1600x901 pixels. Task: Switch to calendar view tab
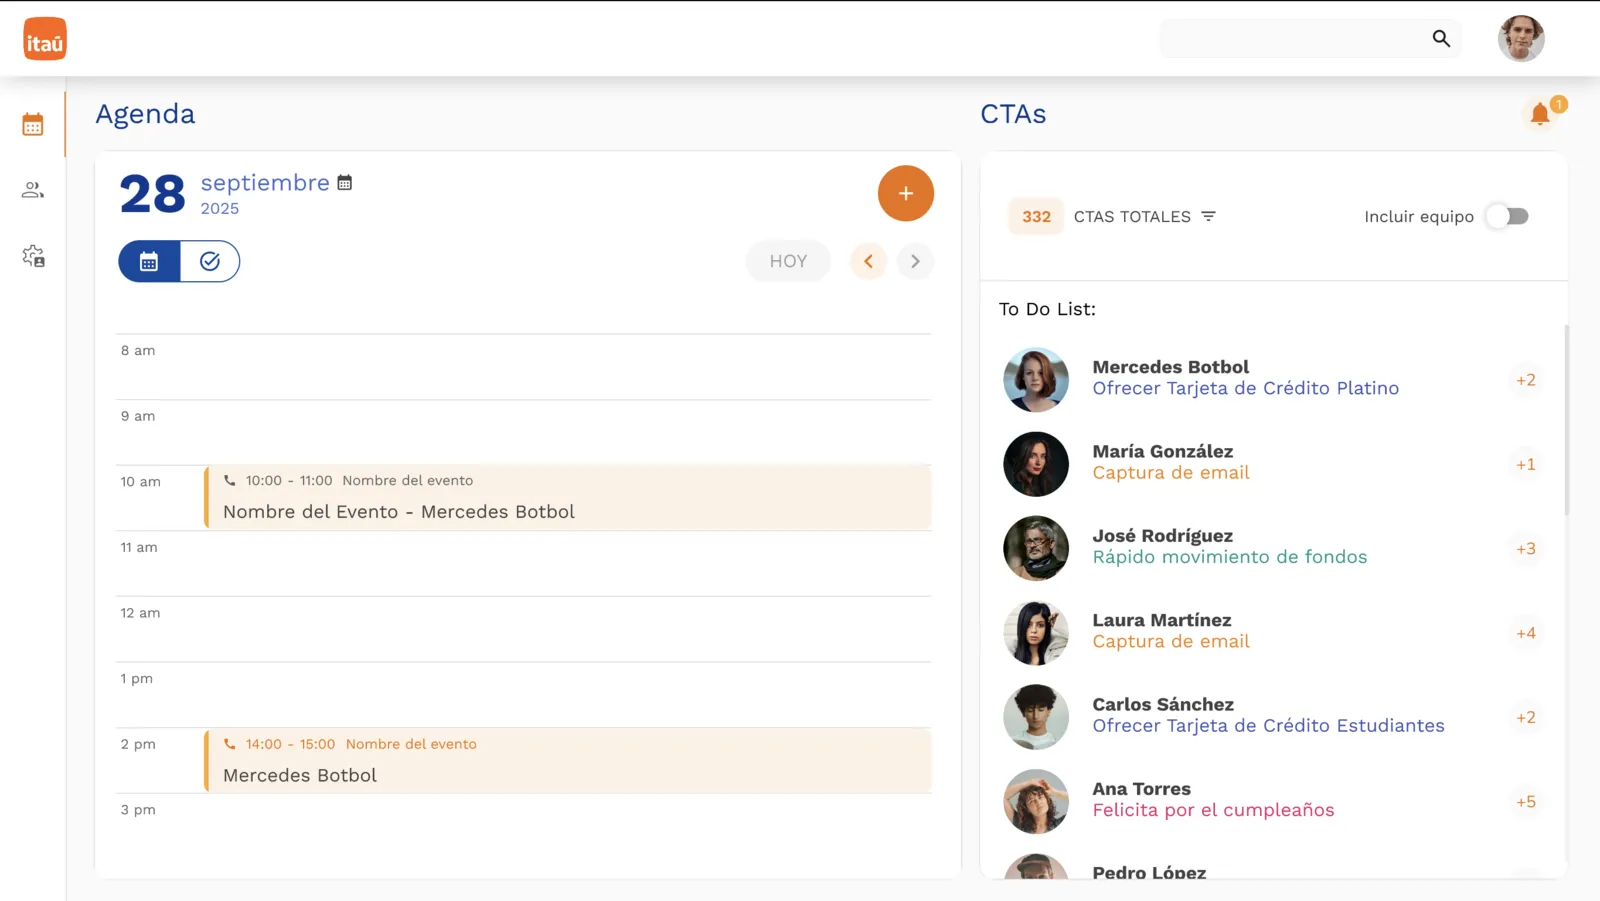pos(149,261)
